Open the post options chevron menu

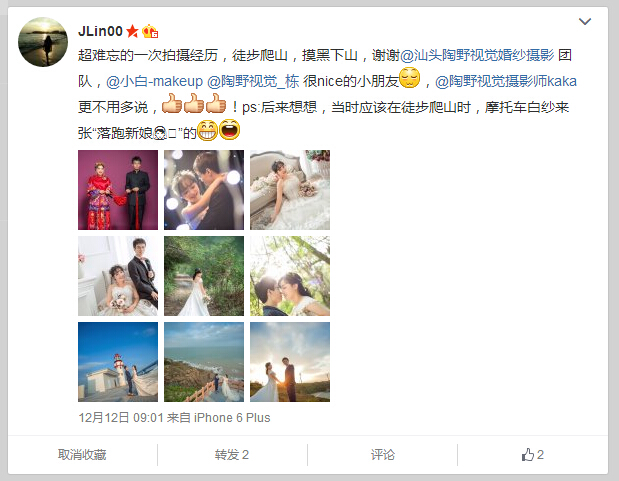point(585,21)
